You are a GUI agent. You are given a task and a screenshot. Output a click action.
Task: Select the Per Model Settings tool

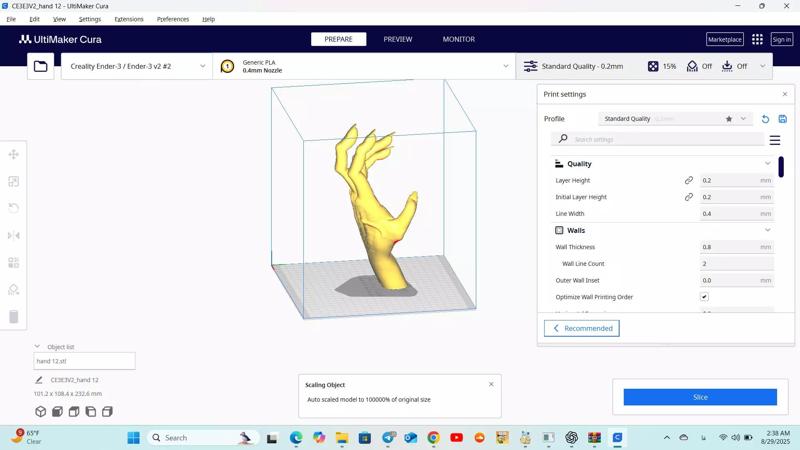click(14, 262)
